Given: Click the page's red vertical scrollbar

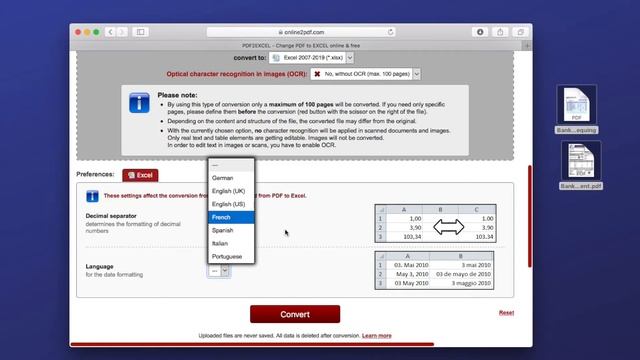Looking at the screenshot, I should tap(530, 216).
